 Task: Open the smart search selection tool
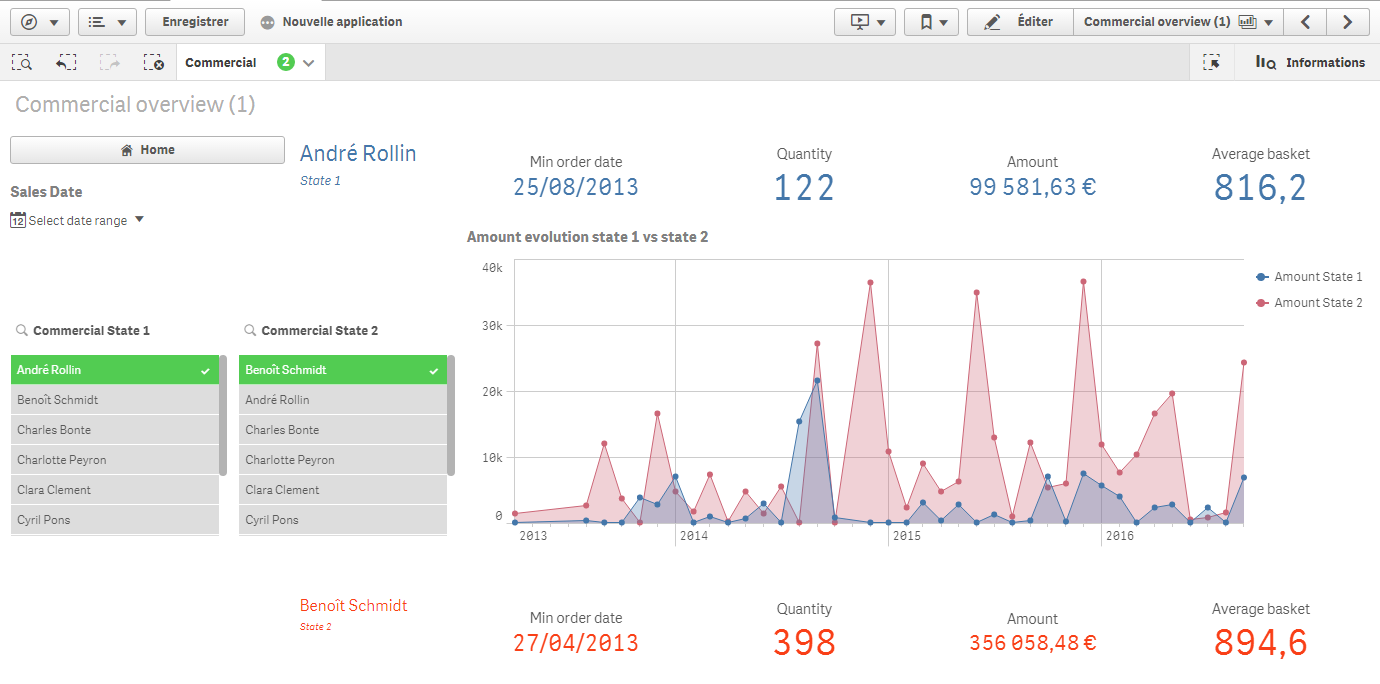[x=22, y=62]
